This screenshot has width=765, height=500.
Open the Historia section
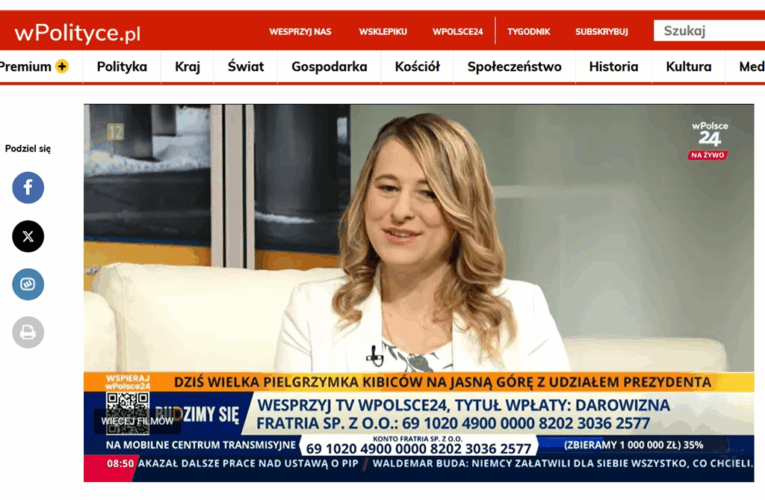(x=613, y=66)
